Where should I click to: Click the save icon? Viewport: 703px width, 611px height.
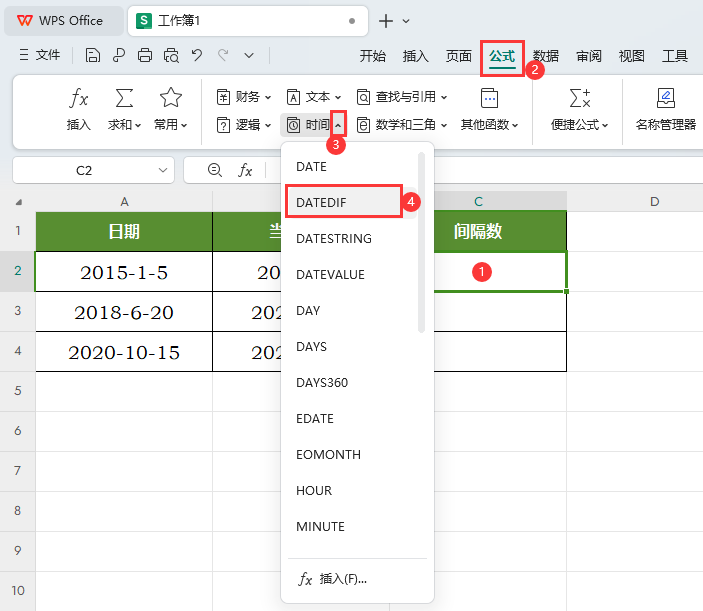93,56
